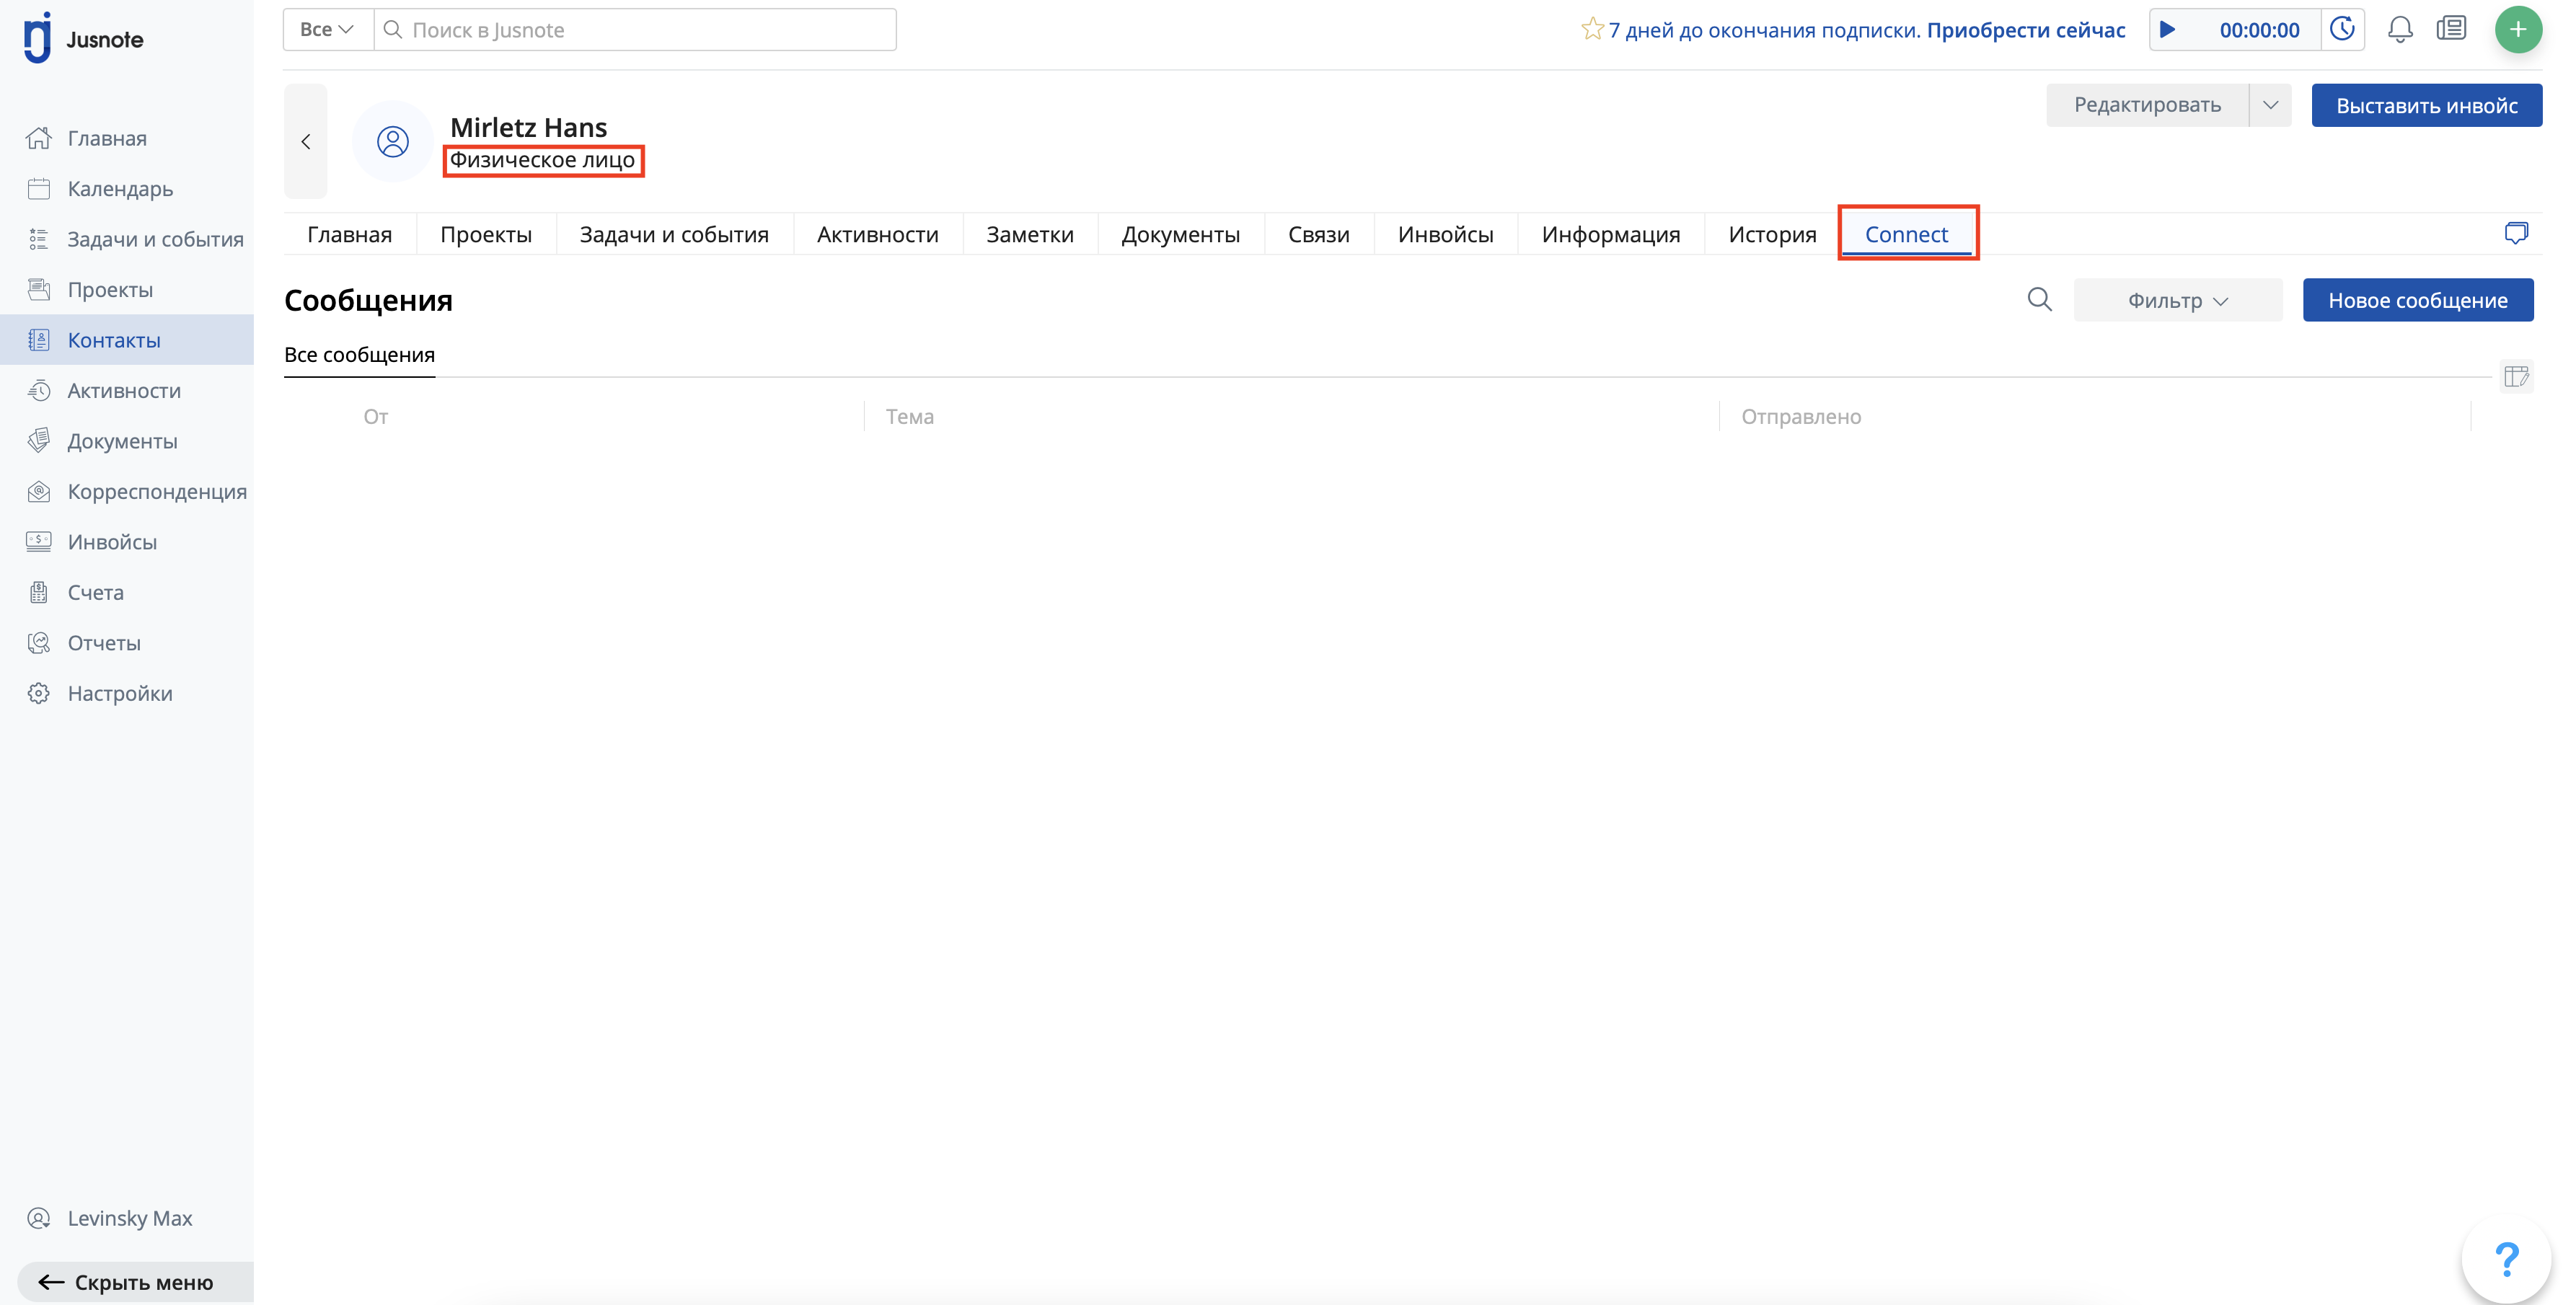Go back with the left chevron
The height and width of the screenshot is (1305, 2576).
click(x=306, y=142)
